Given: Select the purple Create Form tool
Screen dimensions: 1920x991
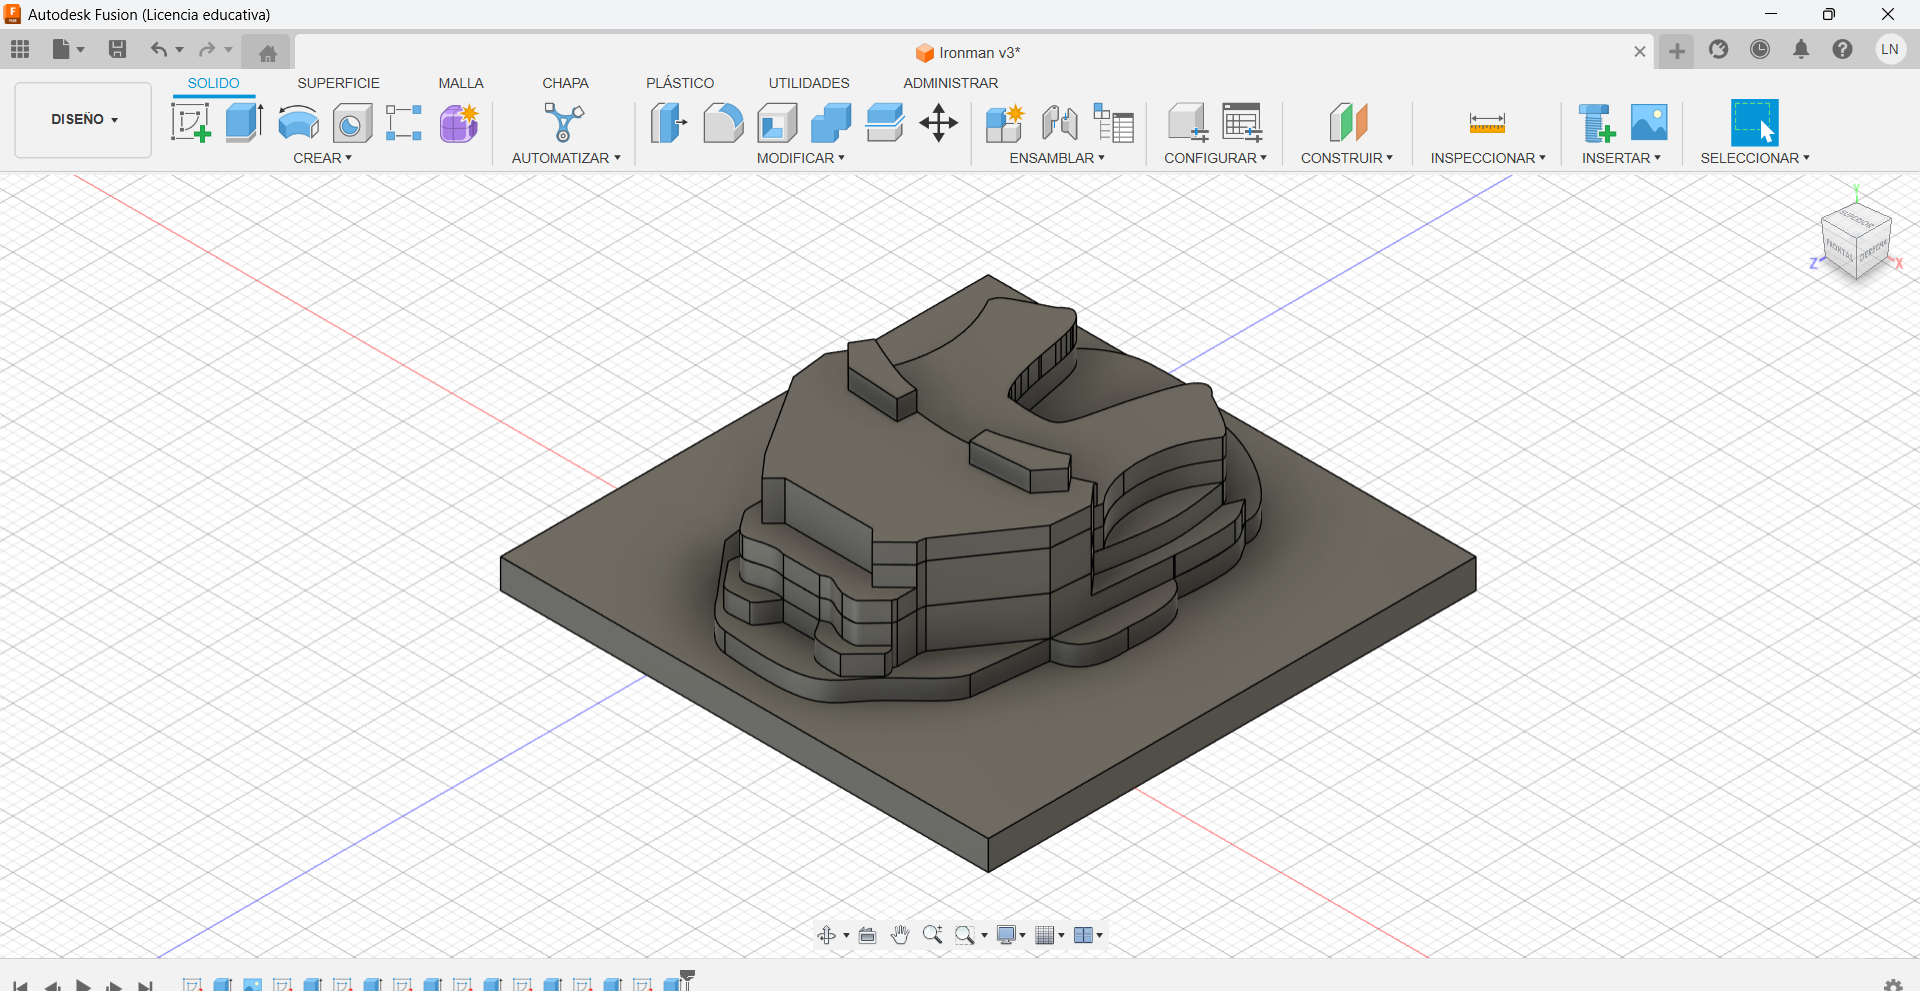Looking at the screenshot, I should (459, 123).
